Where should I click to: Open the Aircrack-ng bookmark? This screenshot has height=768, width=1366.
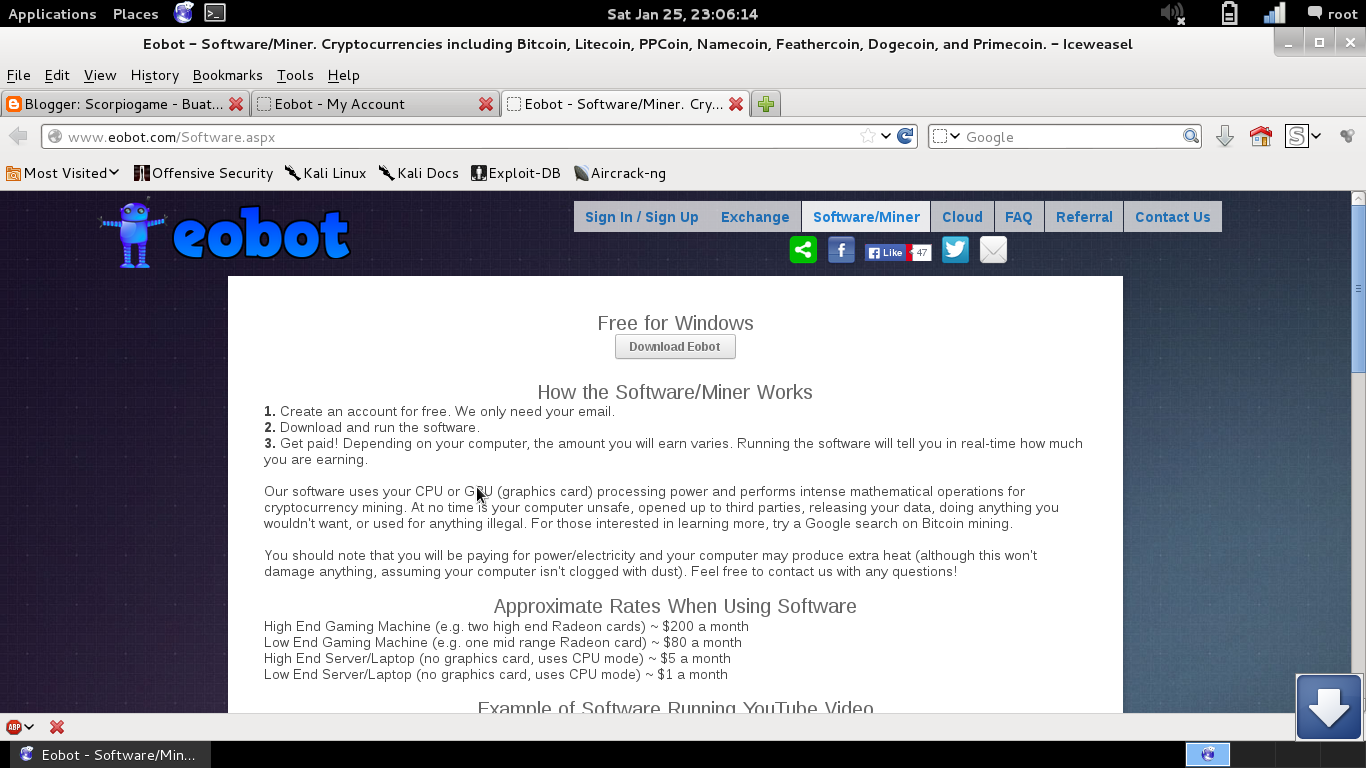[x=620, y=173]
